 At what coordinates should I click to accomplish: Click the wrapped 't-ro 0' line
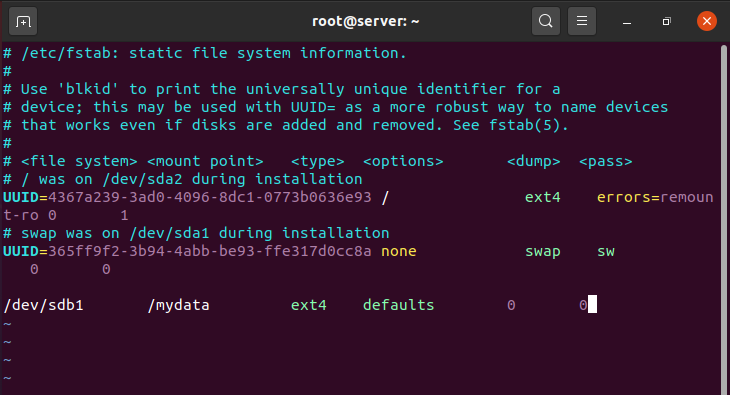click(30, 215)
